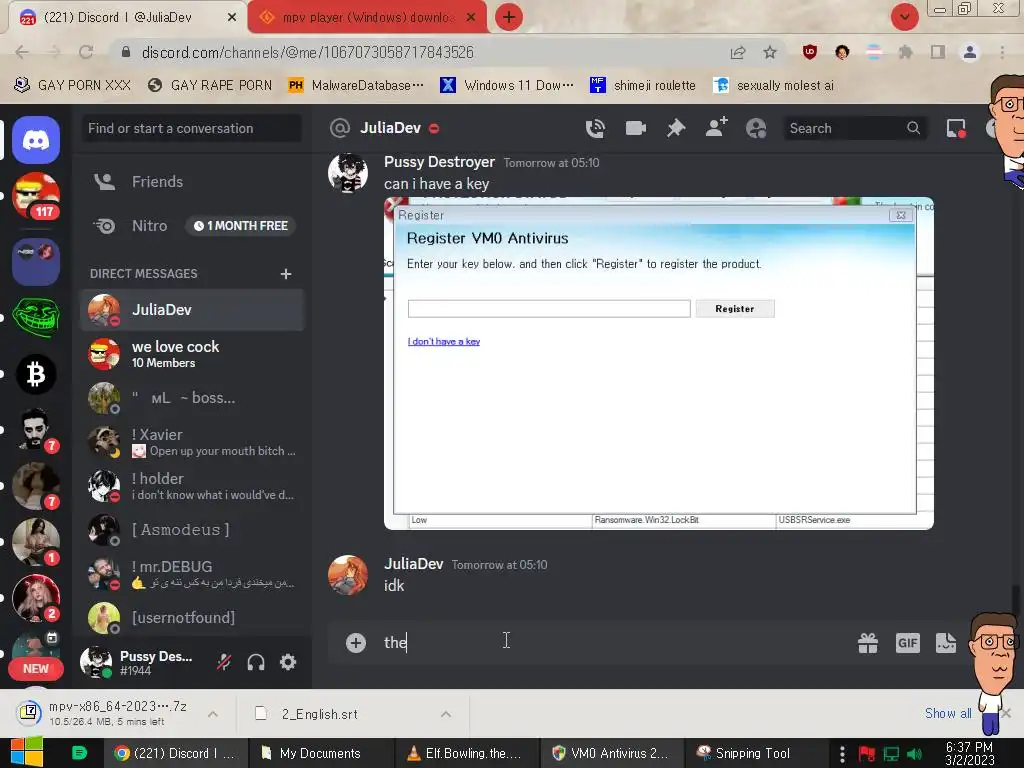Image resolution: width=1024 pixels, height=768 pixels.
Task: Toggle the browser side panel
Action: 938,52
